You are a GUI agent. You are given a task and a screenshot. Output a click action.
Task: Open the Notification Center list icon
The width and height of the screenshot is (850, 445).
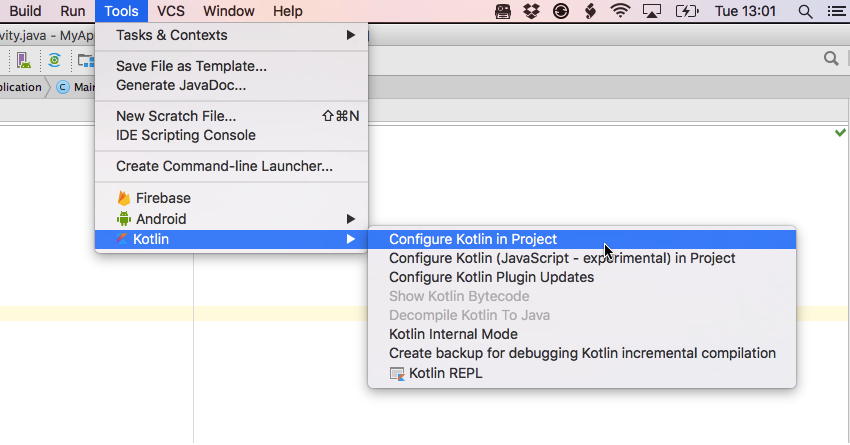coord(834,12)
